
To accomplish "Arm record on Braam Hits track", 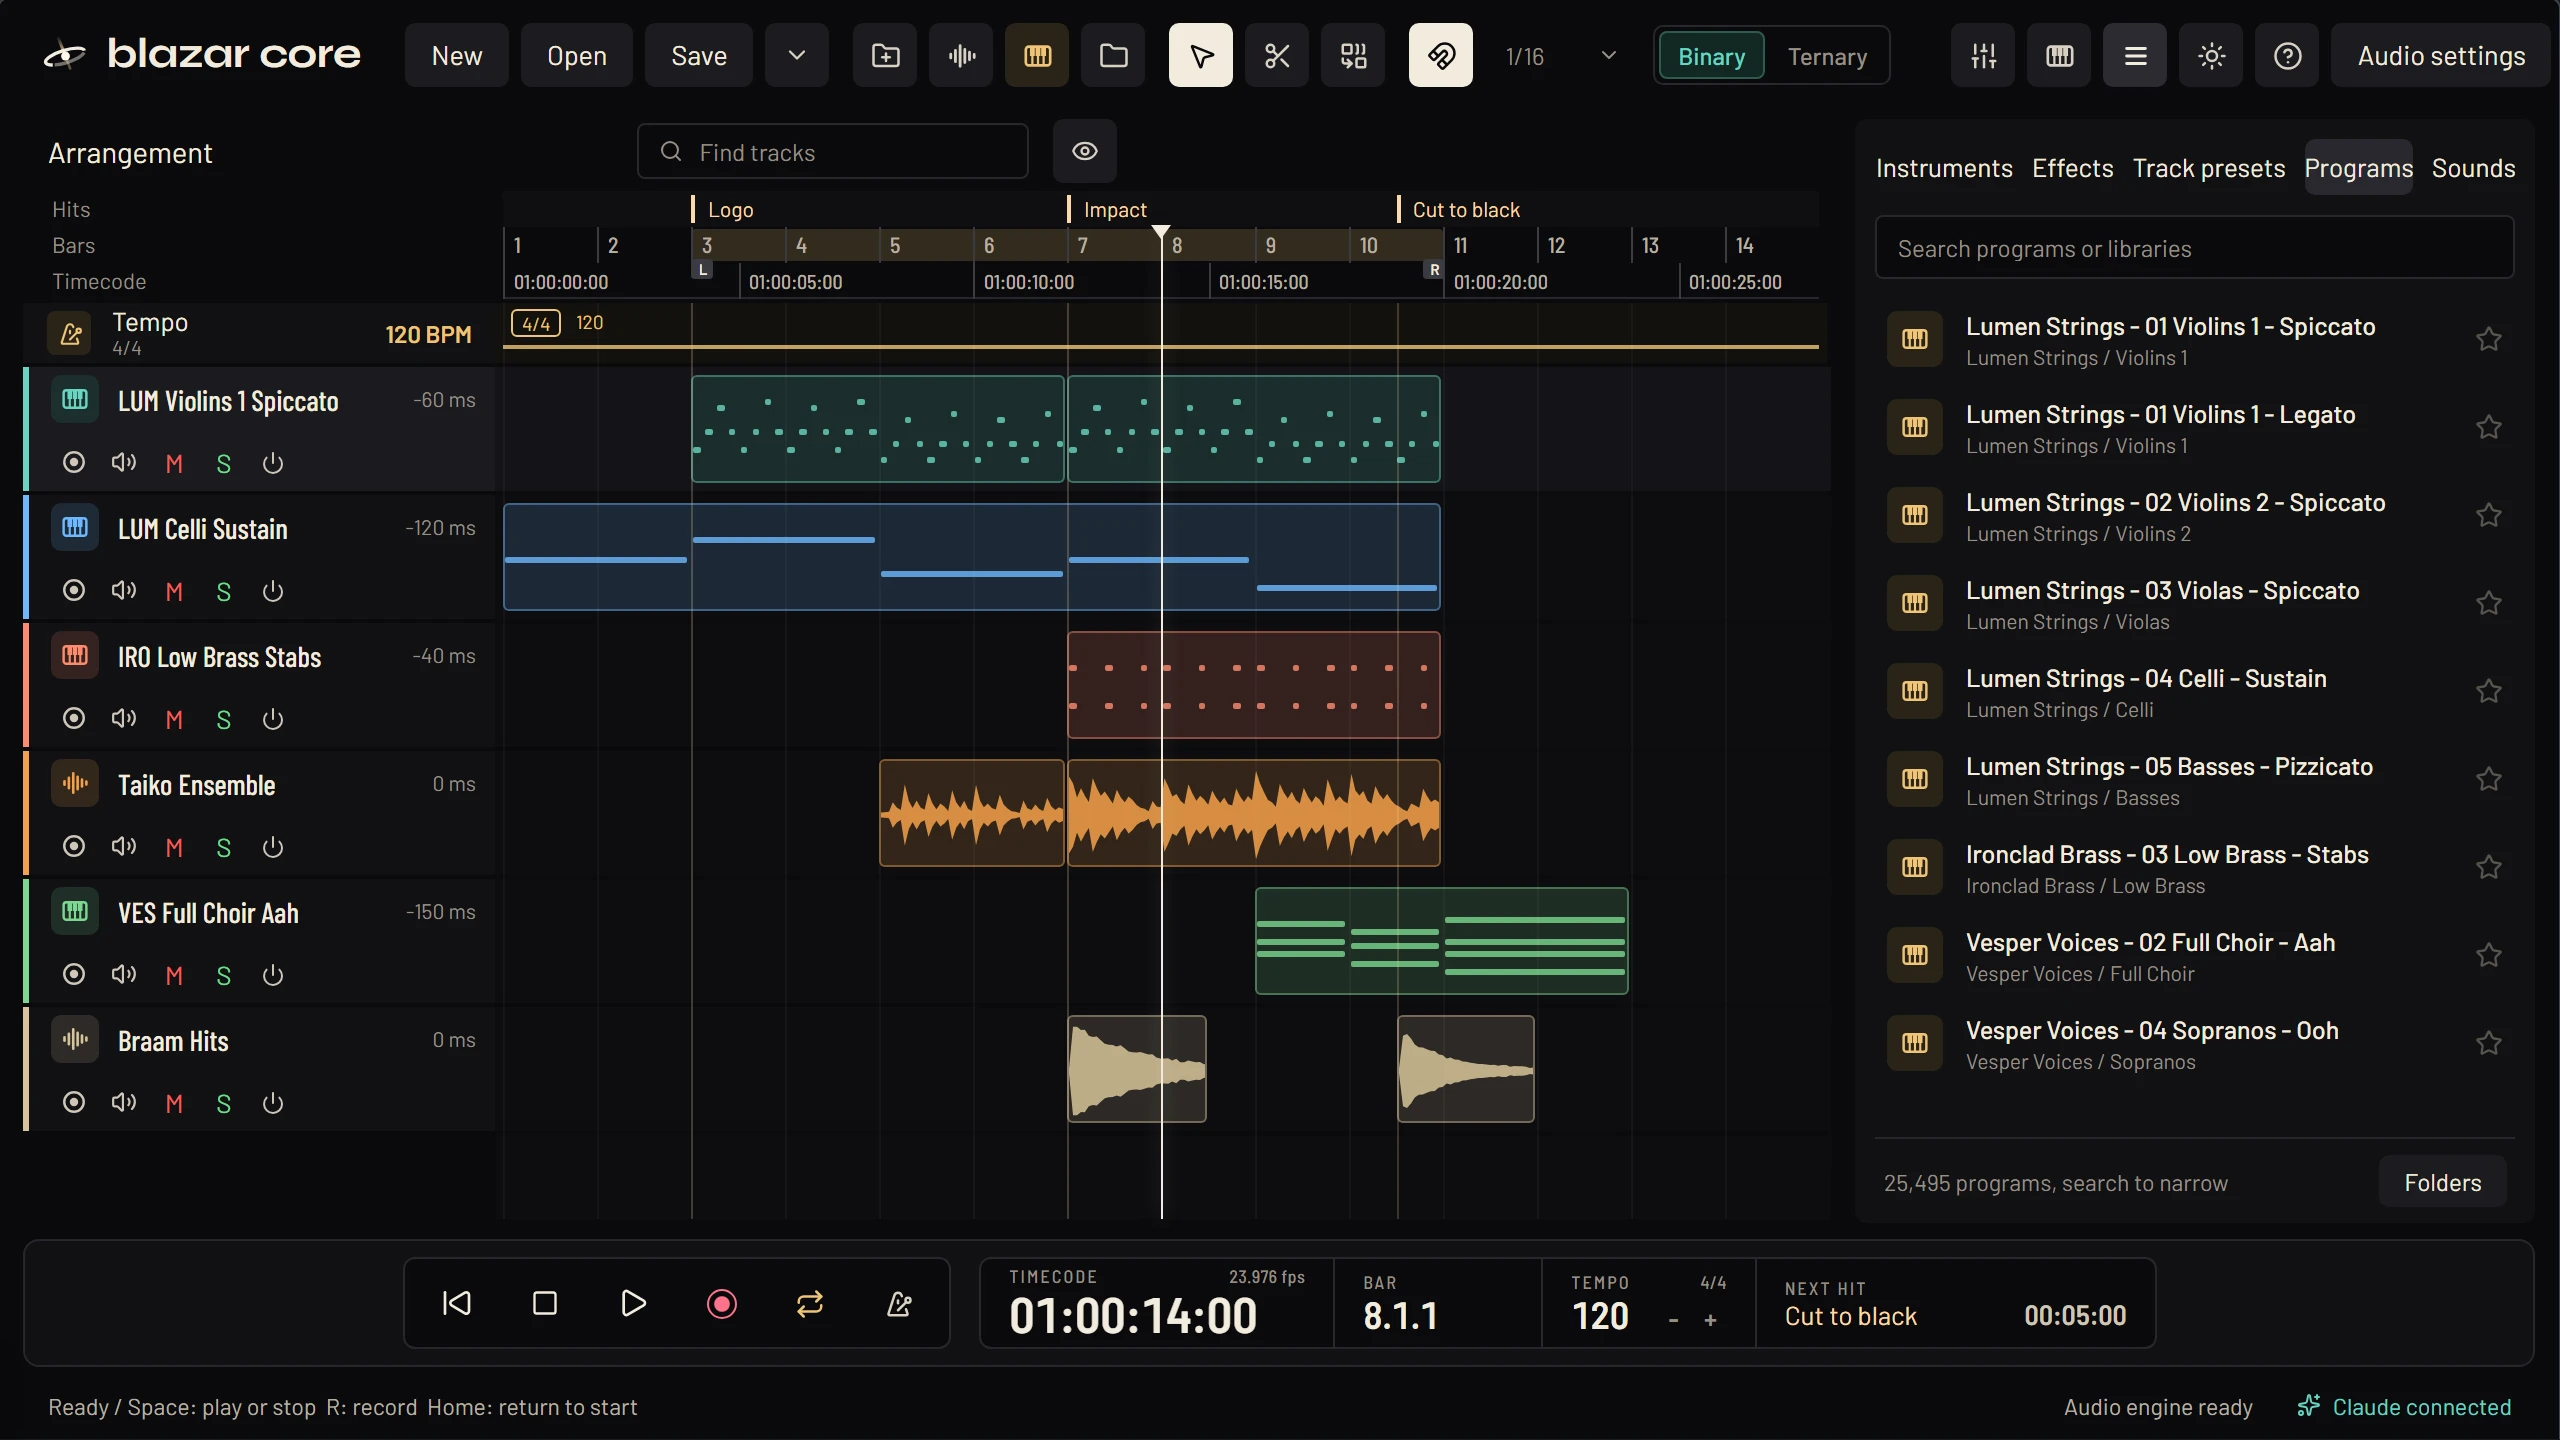I will coord(74,1102).
